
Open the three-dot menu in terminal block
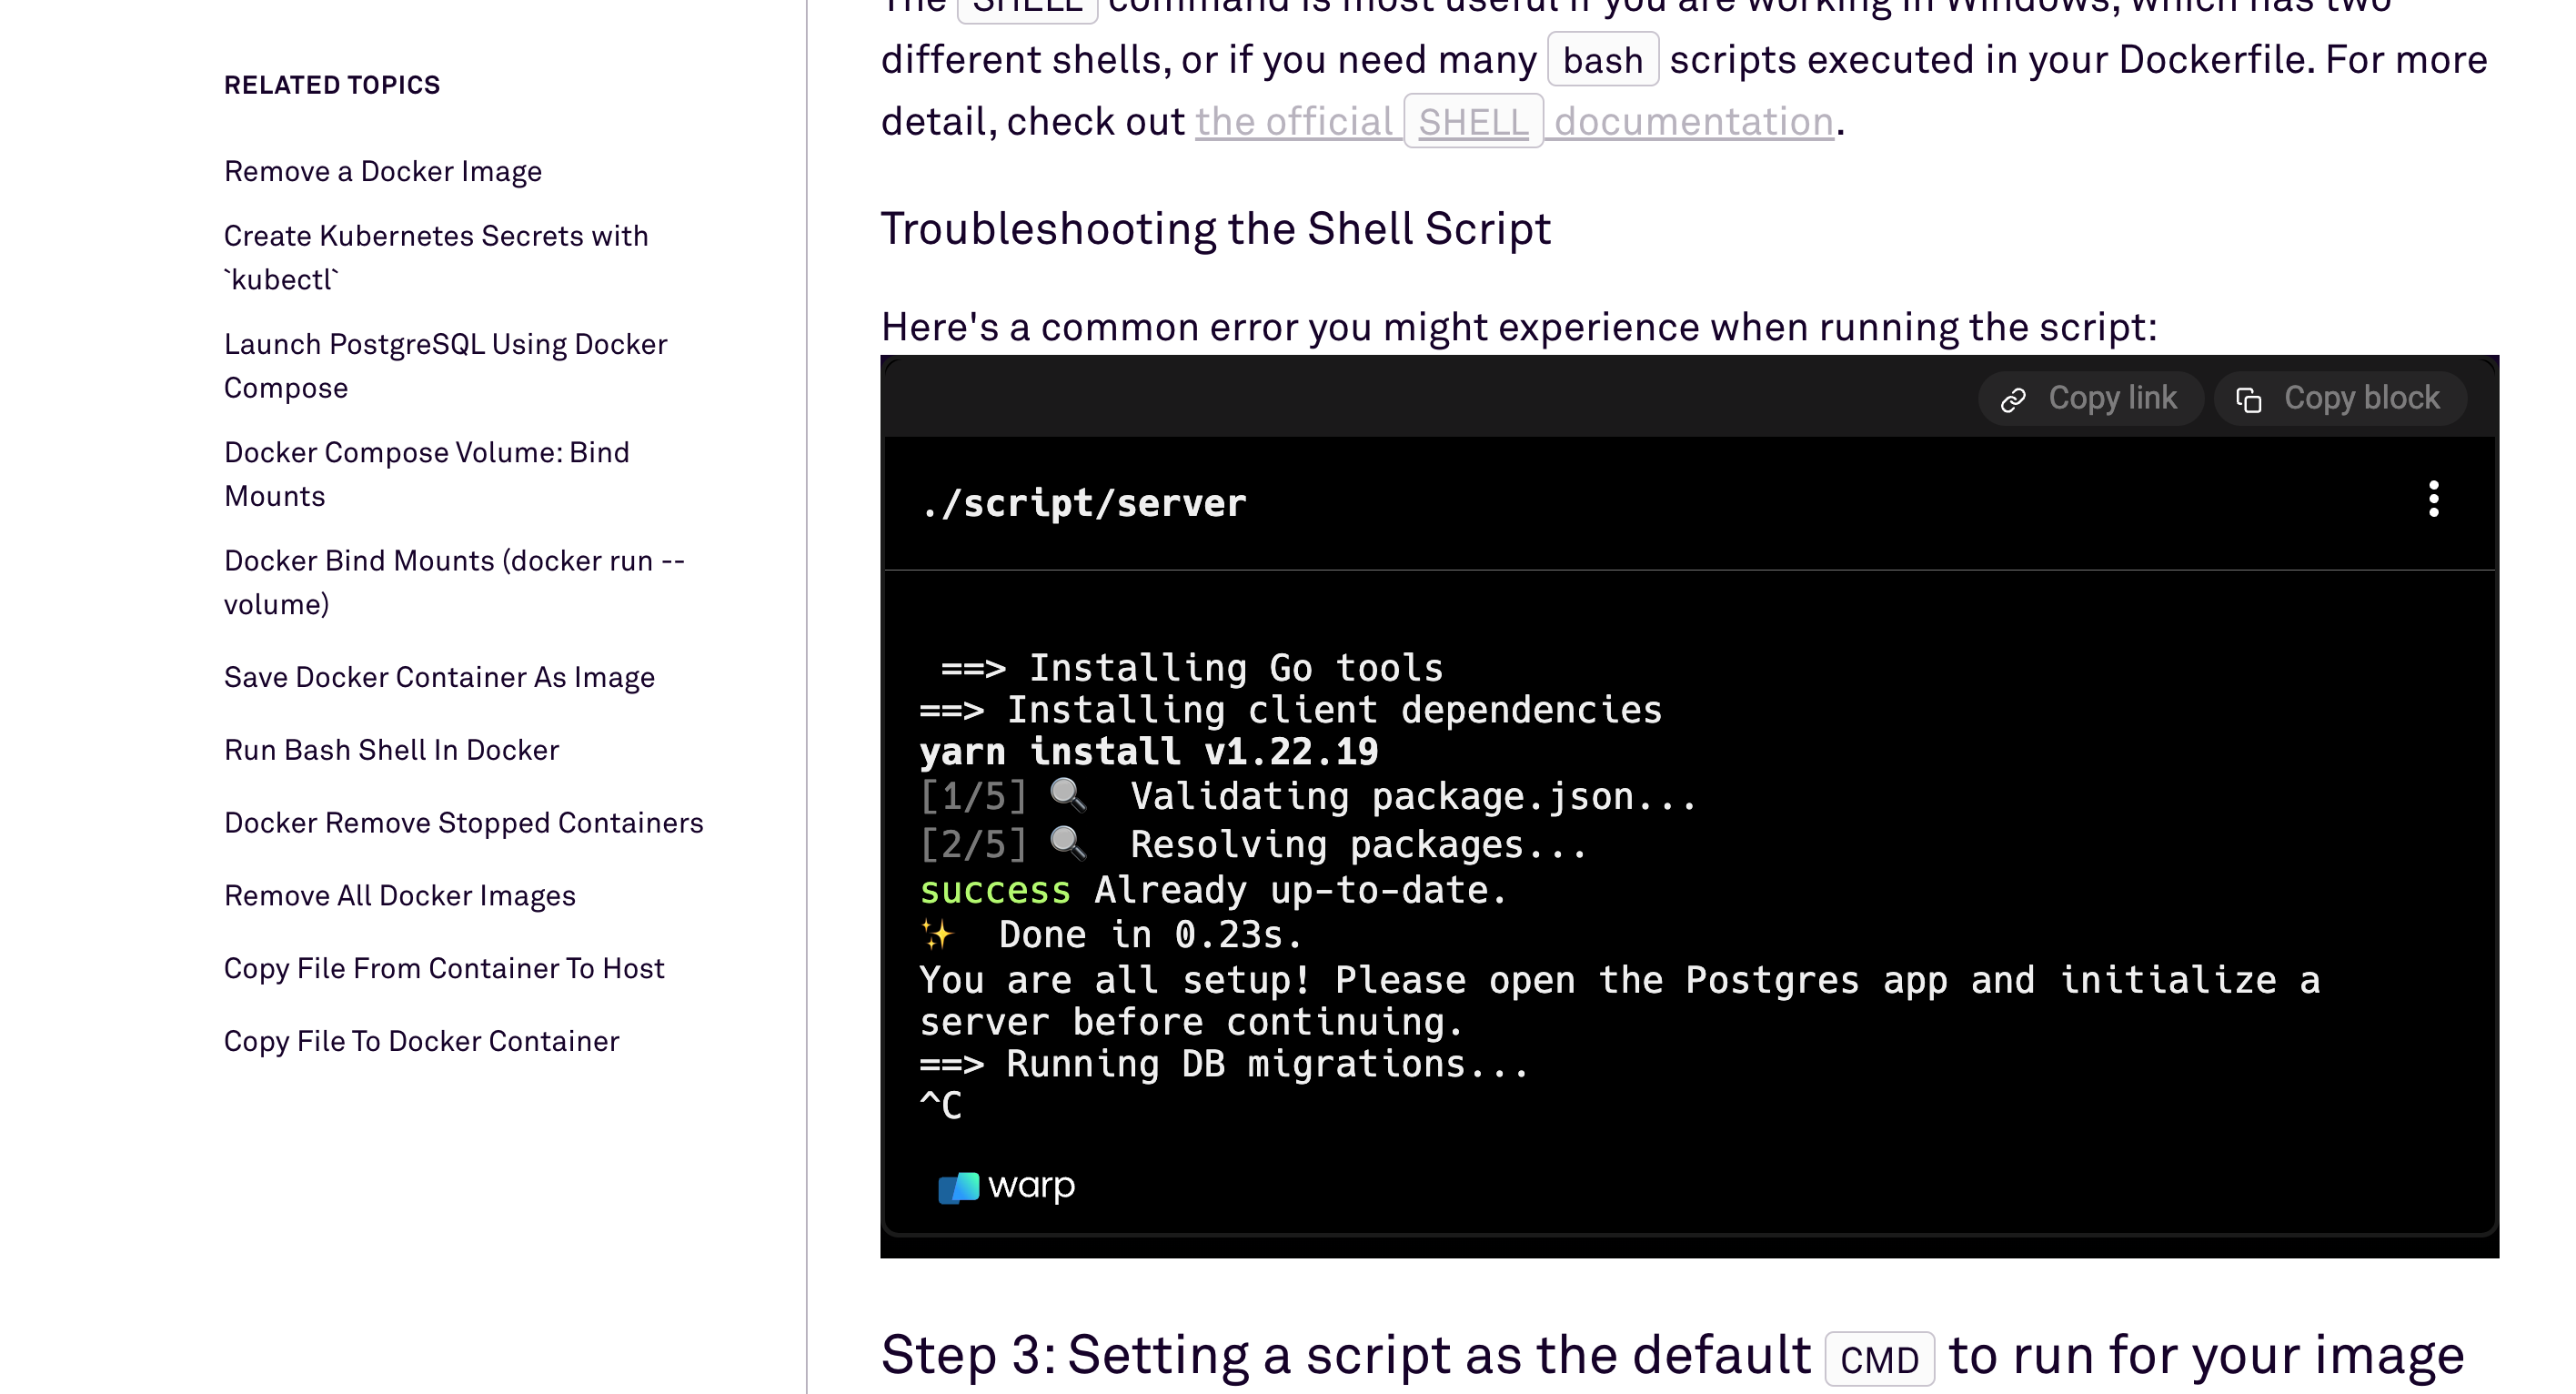click(x=2433, y=499)
